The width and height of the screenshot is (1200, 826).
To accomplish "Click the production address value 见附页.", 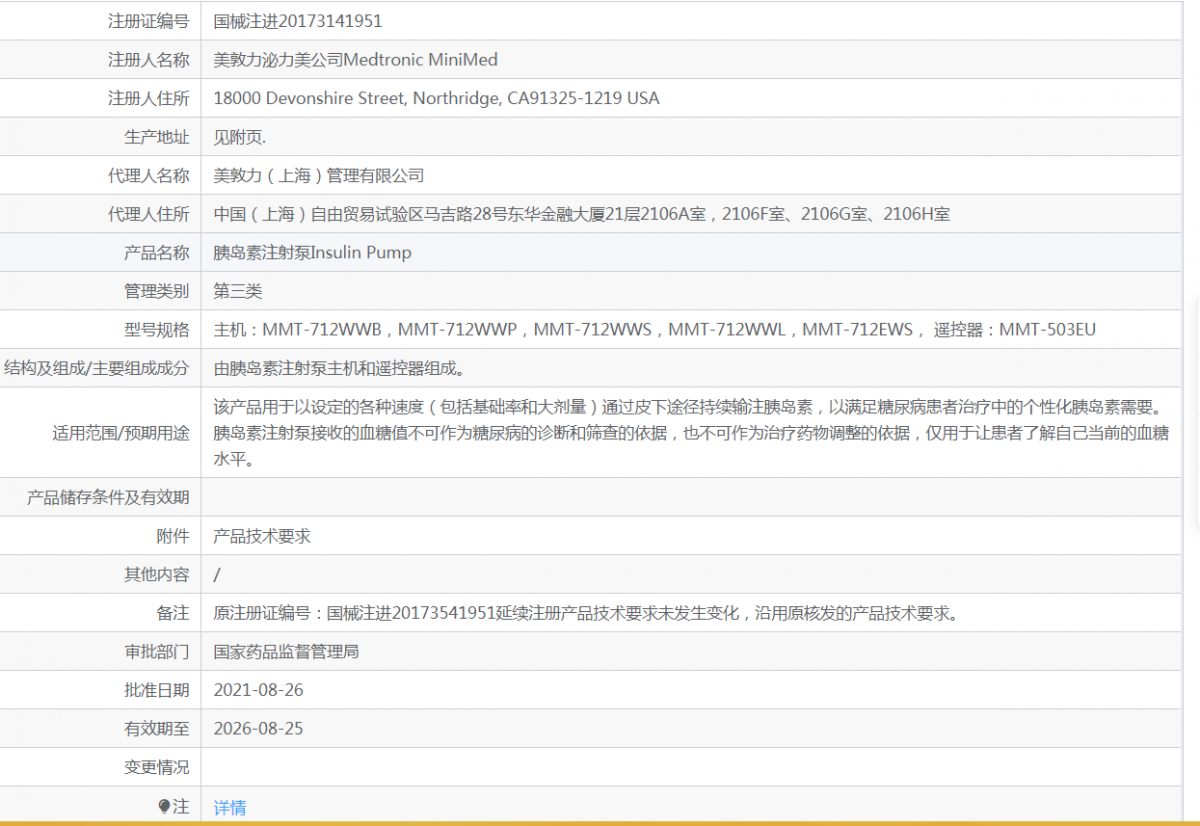I will point(240,137).
